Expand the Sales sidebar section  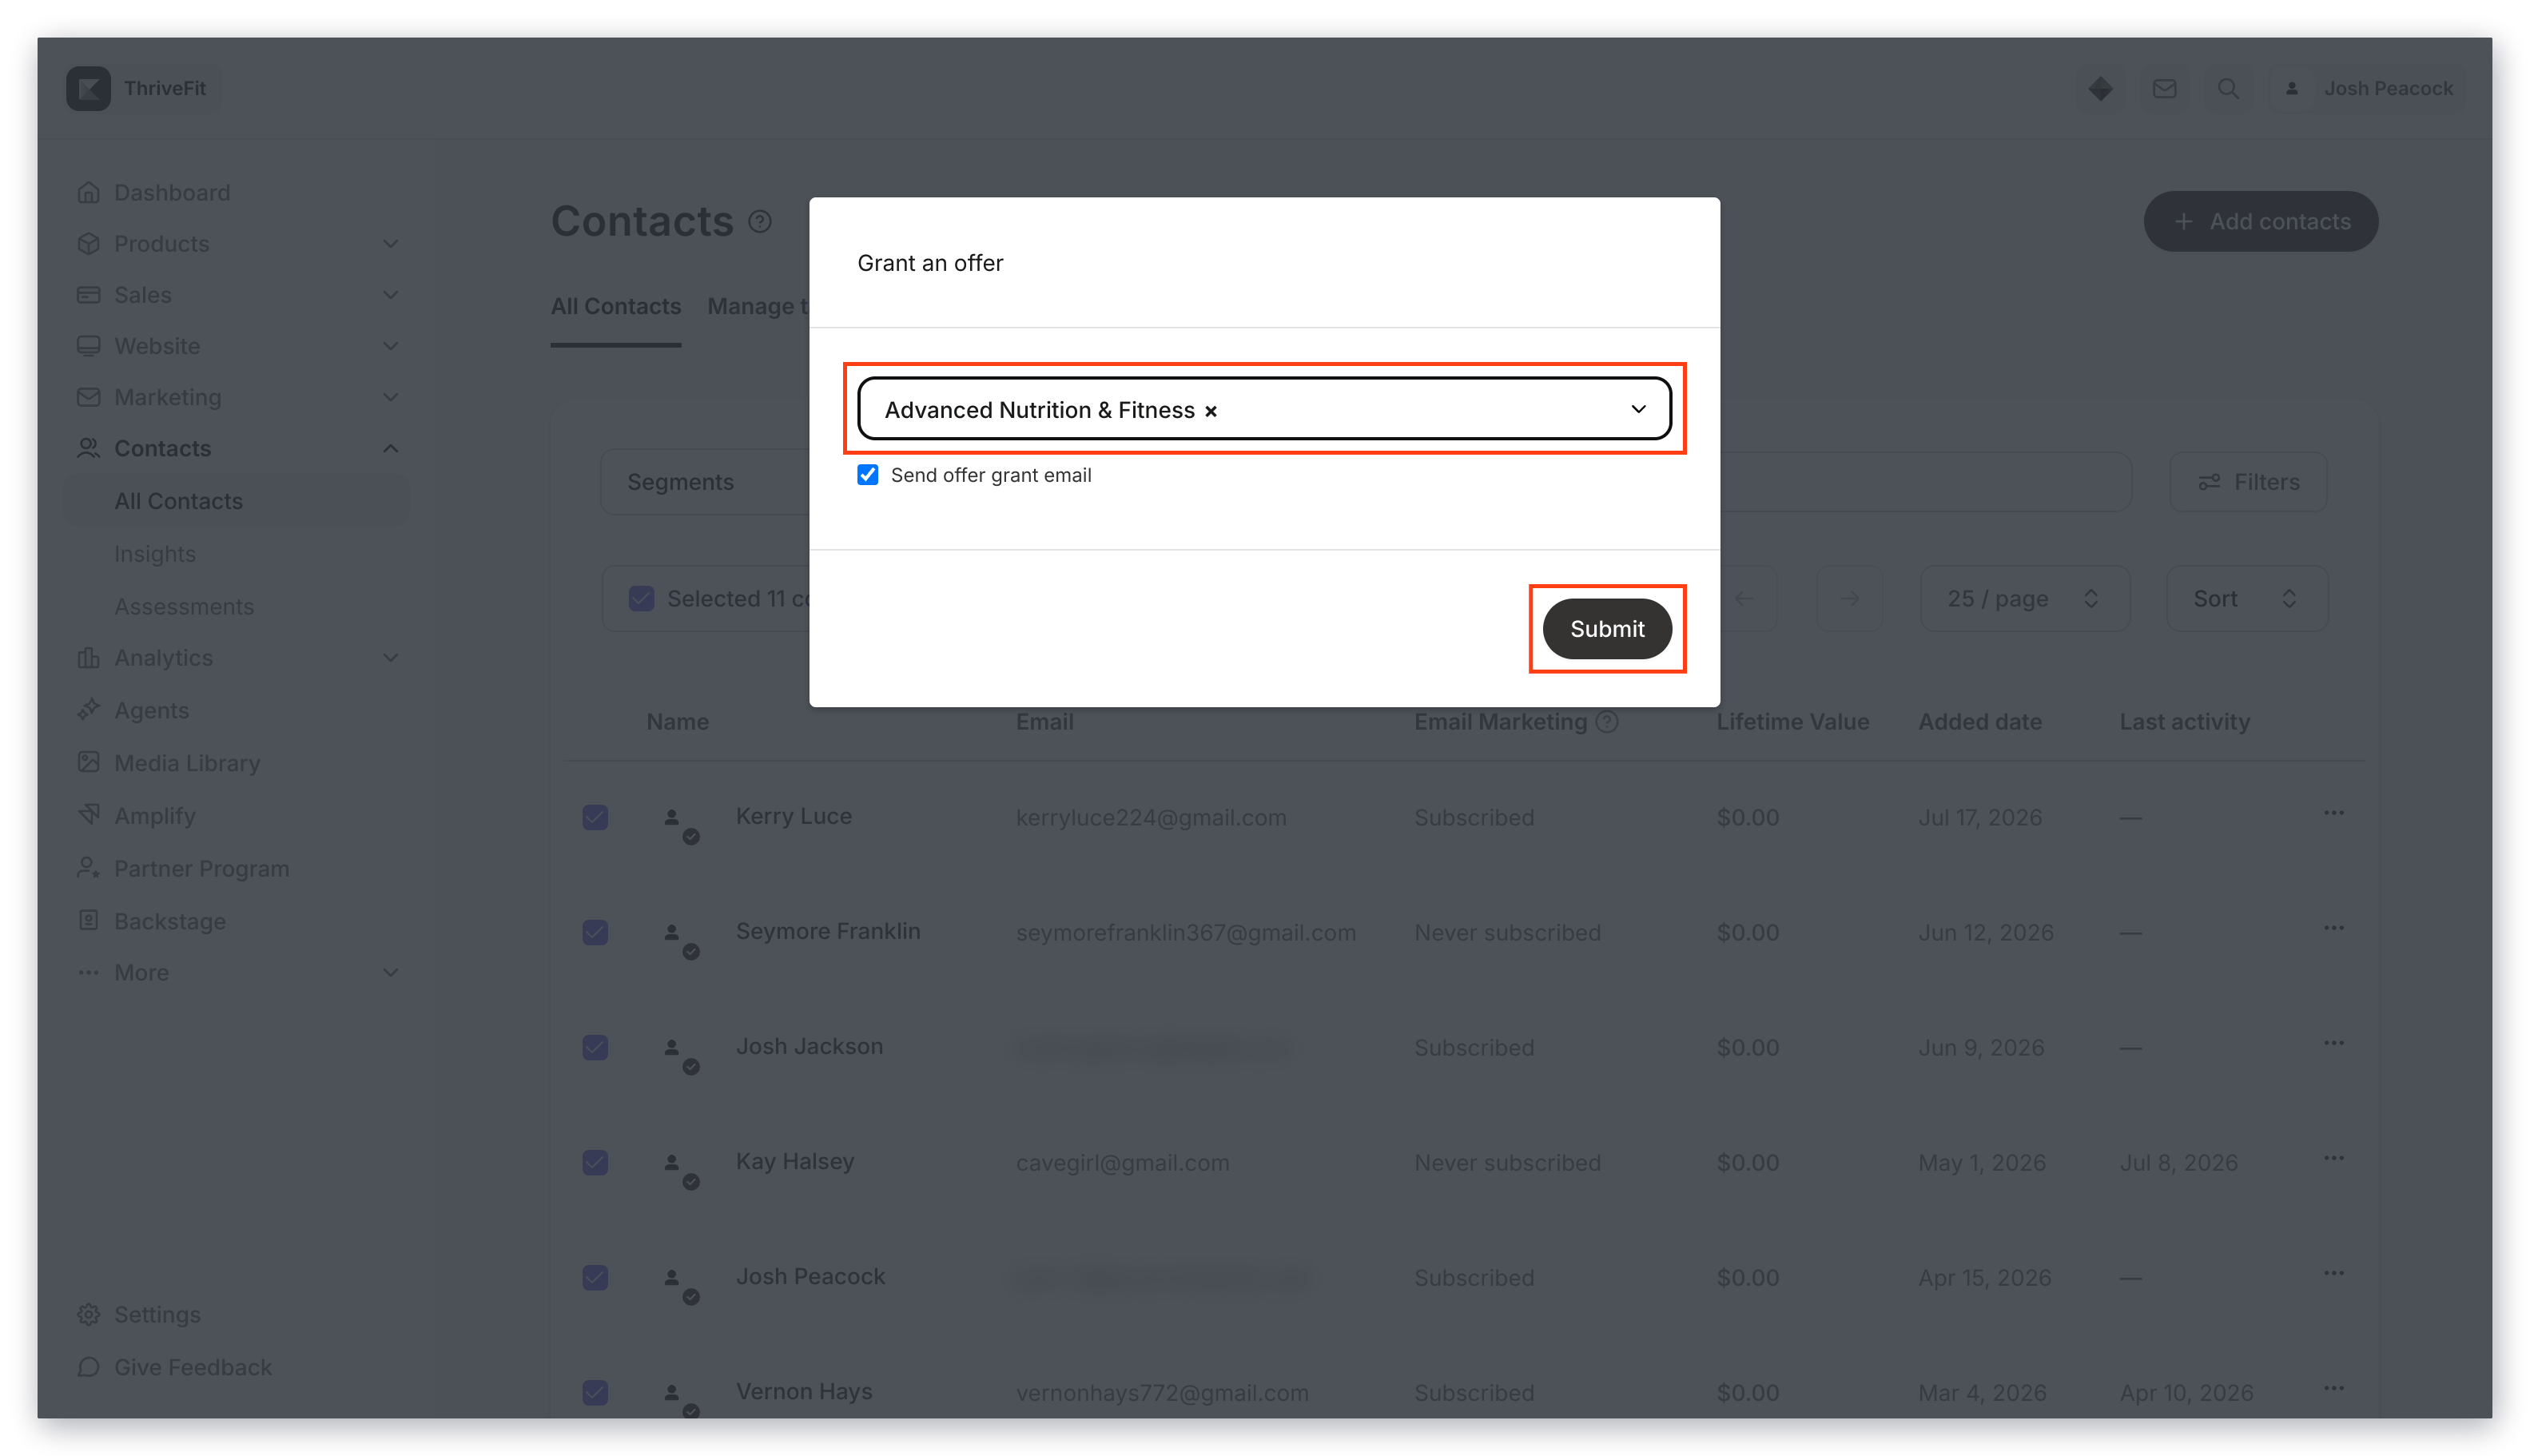pos(390,294)
